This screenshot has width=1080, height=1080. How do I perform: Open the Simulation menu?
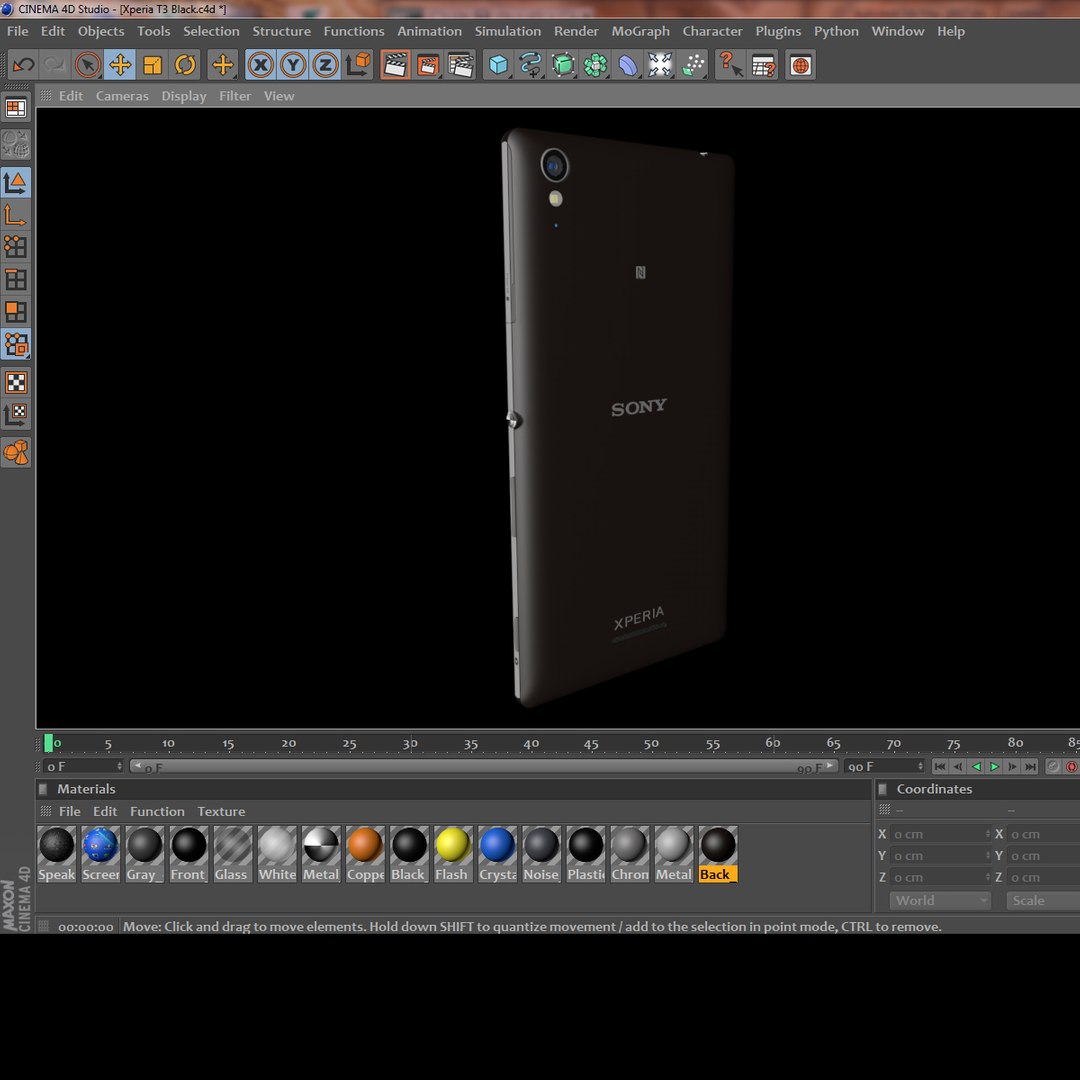(x=508, y=31)
